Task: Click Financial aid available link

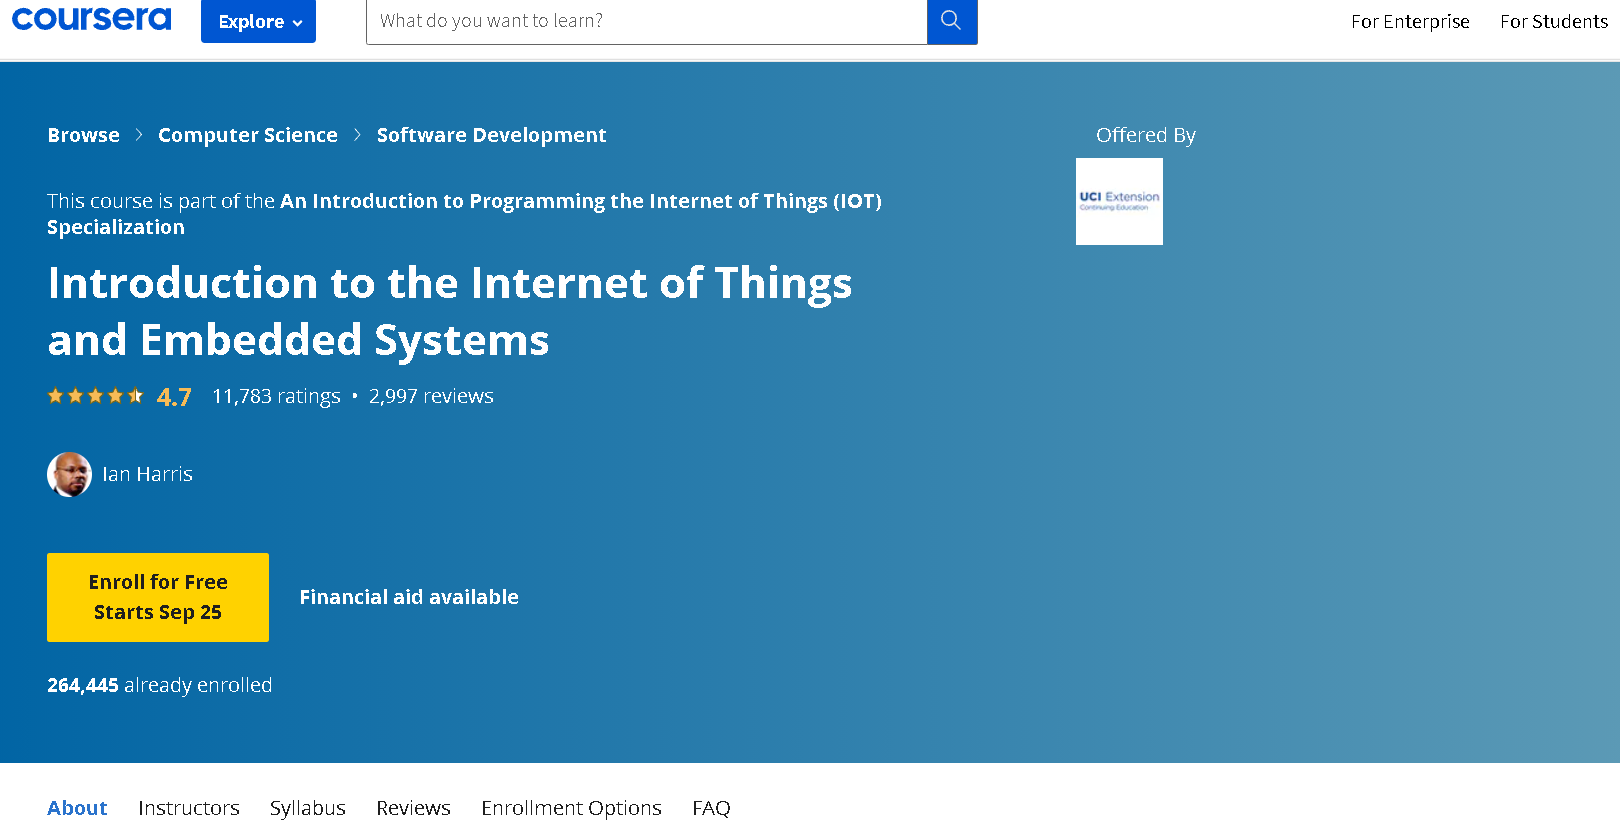Action: coord(409,597)
